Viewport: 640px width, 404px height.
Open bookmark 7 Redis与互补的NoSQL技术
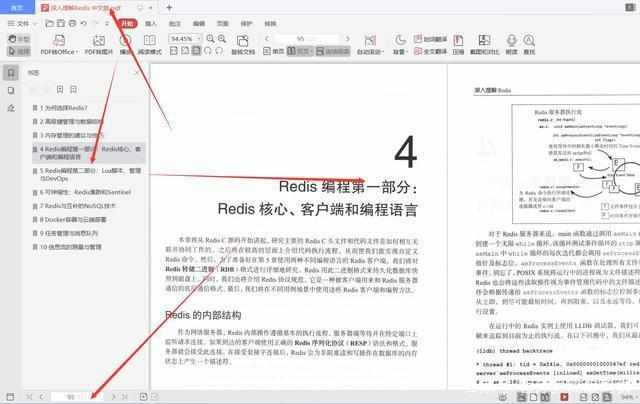tap(74, 206)
